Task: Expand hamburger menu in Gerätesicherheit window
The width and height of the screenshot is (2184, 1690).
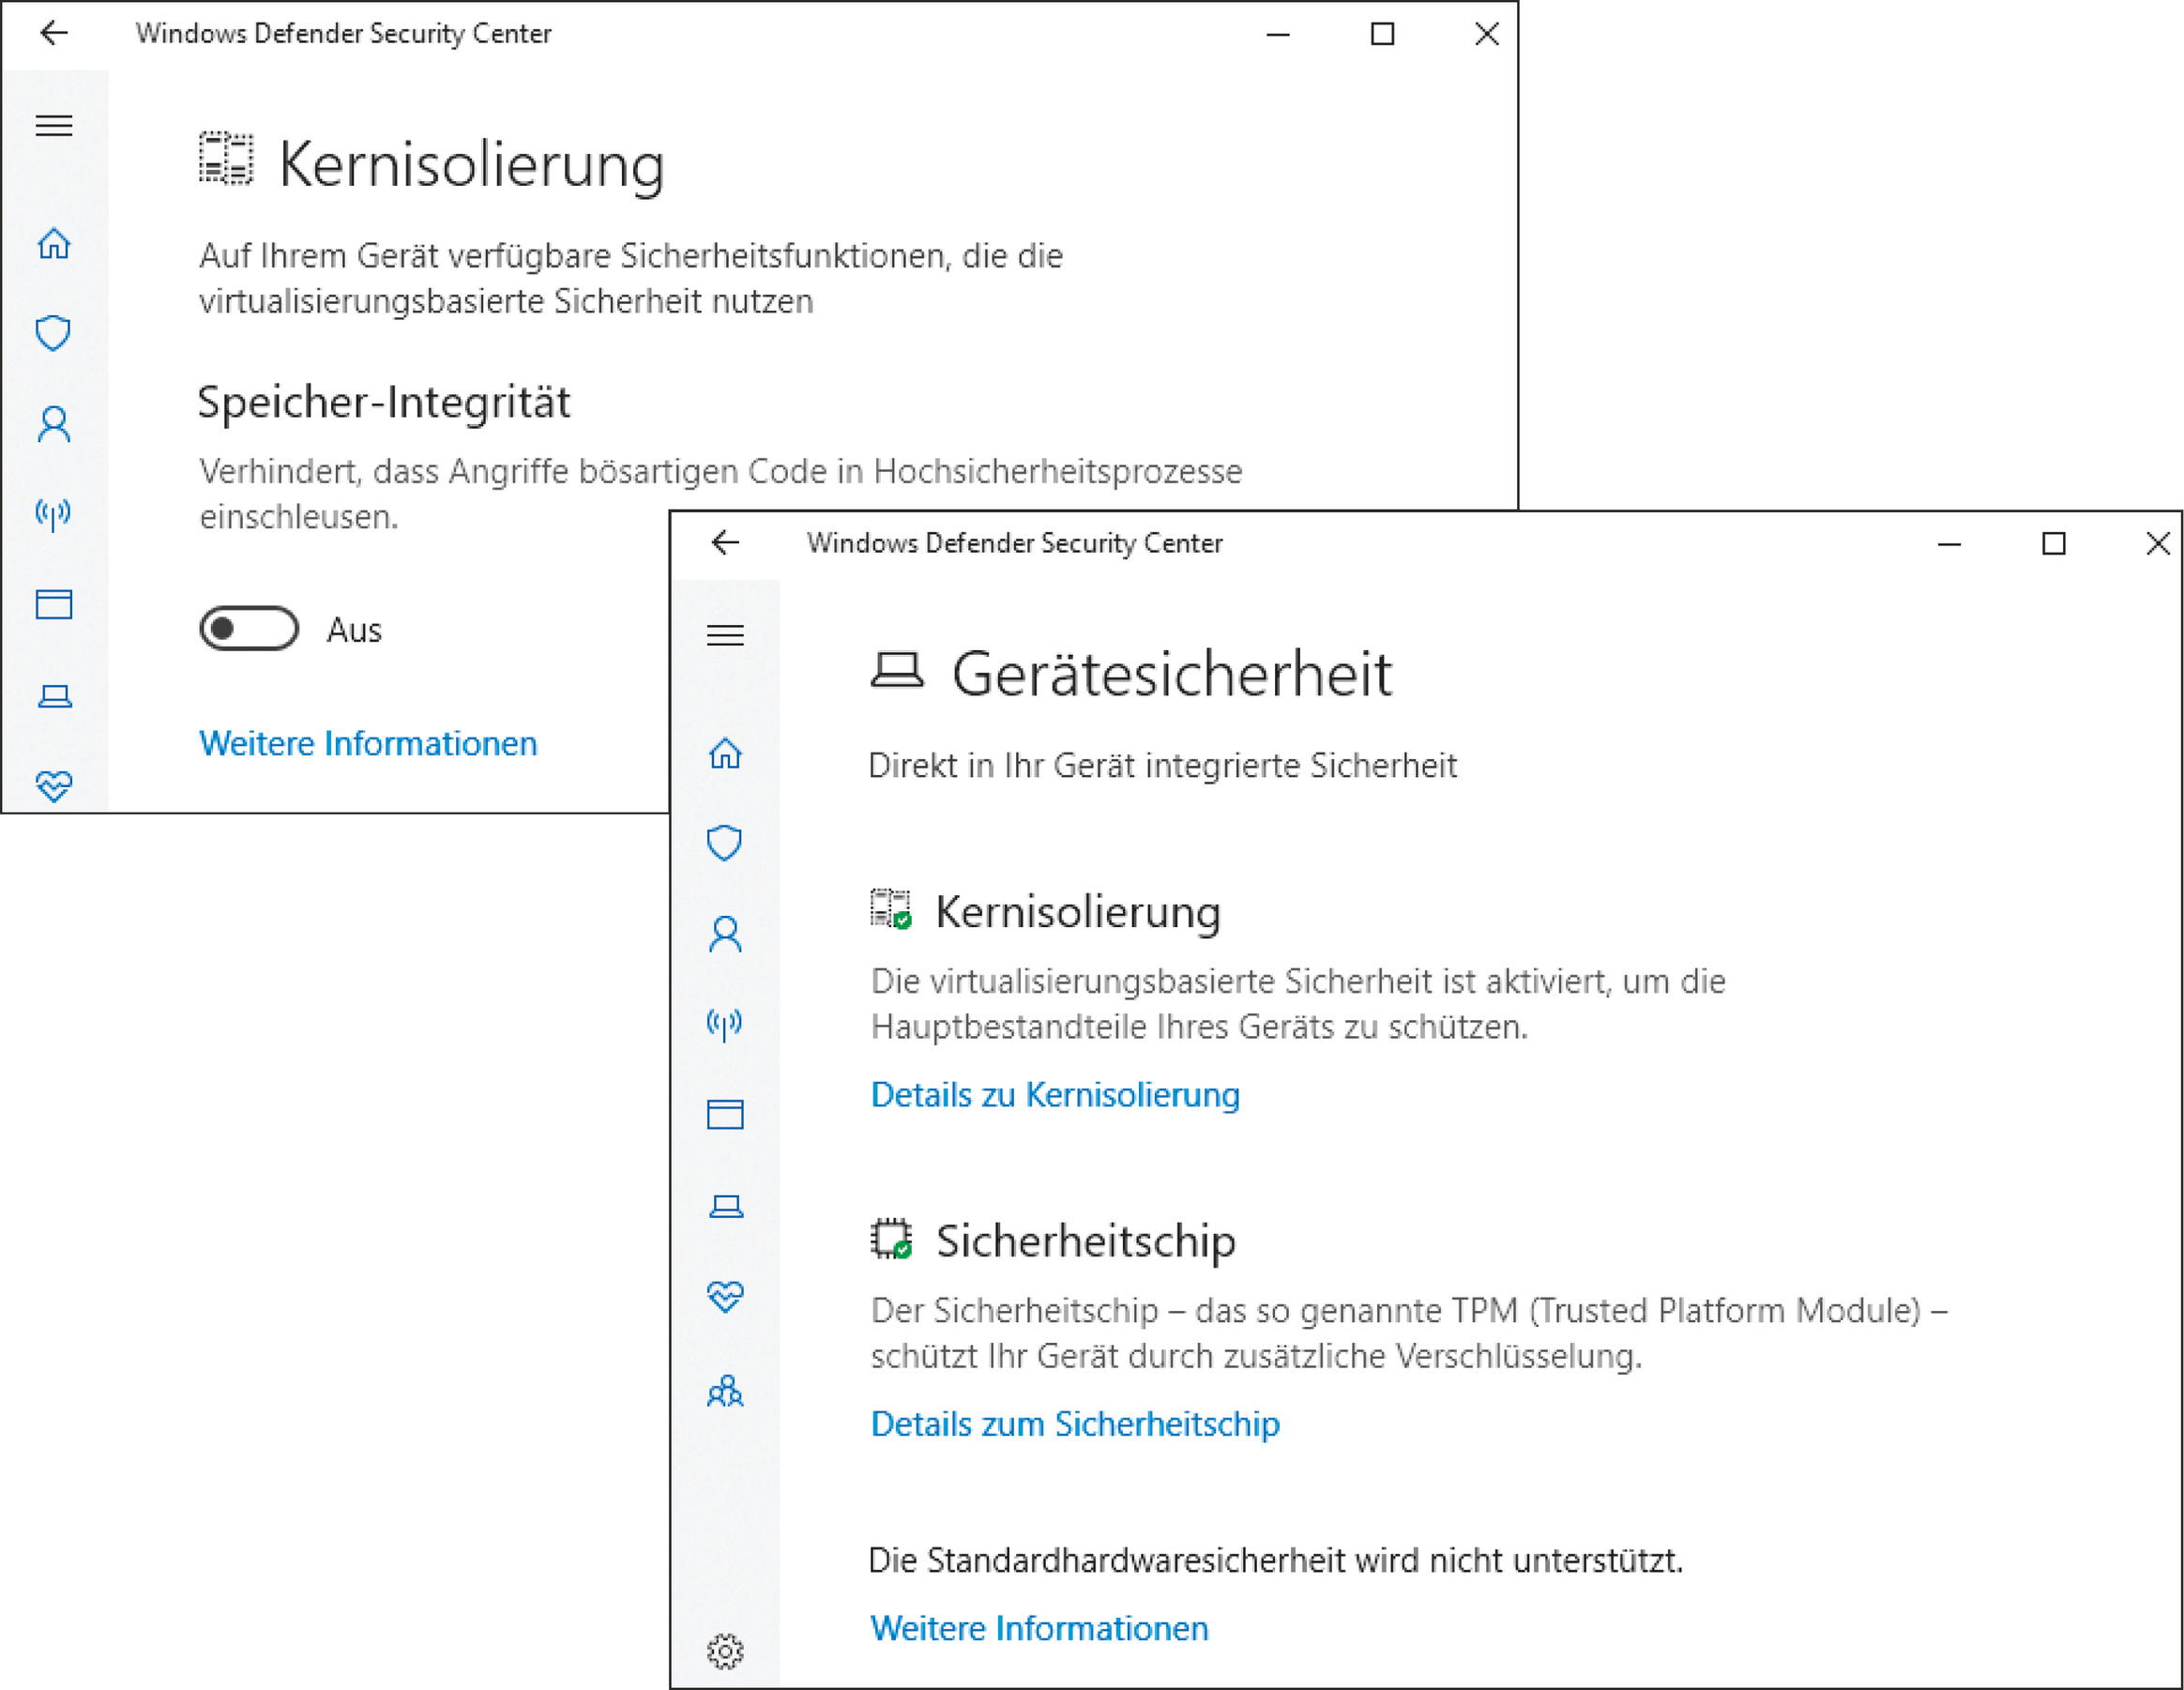Action: (725, 635)
